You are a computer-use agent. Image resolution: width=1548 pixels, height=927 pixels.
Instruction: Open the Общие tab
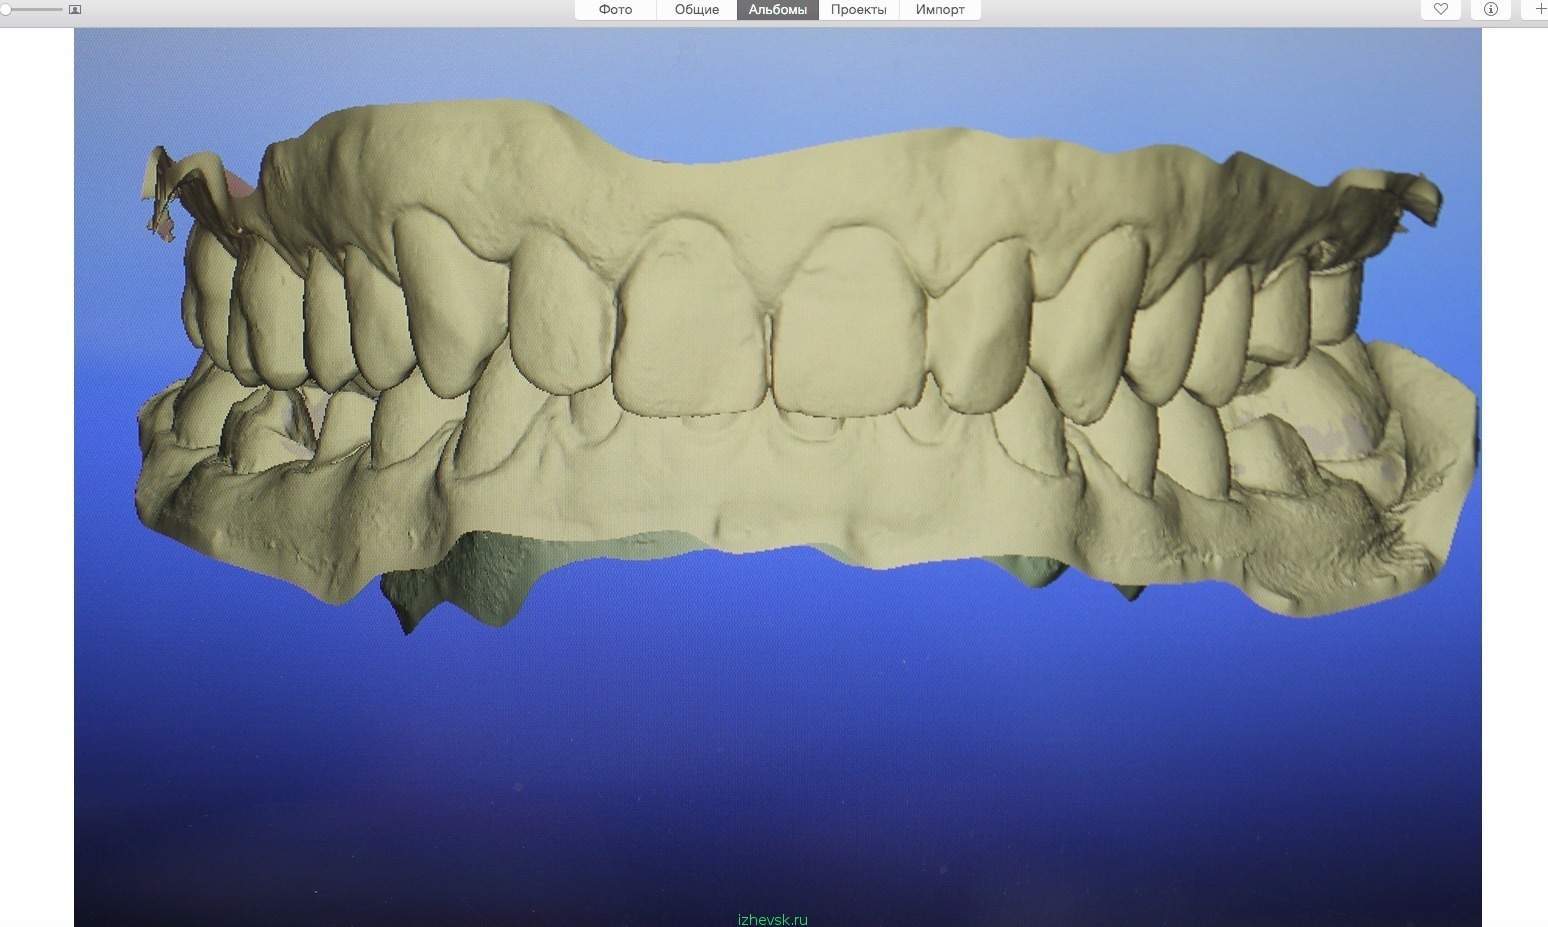coord(697,10)
